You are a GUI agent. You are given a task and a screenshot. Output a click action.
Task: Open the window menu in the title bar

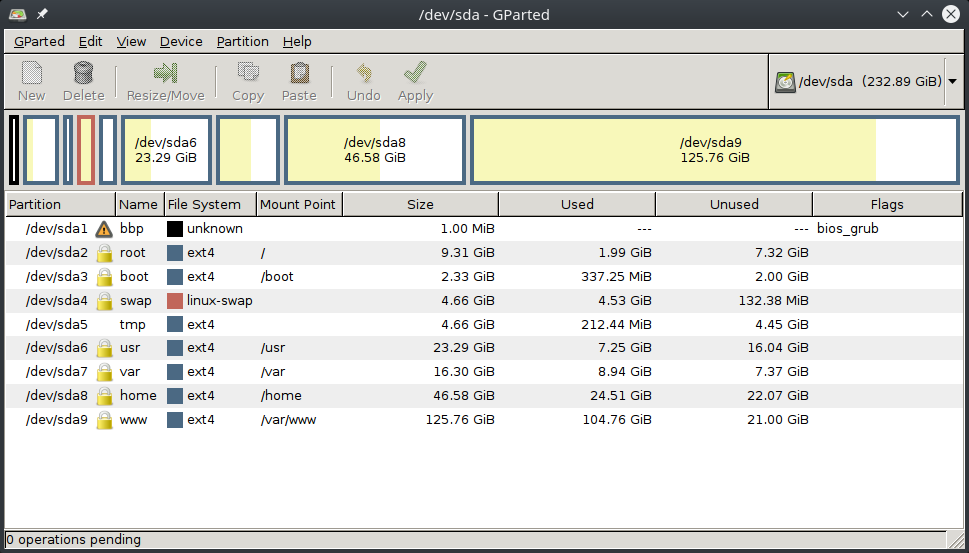pyautogui.click(x=18, y=14)
